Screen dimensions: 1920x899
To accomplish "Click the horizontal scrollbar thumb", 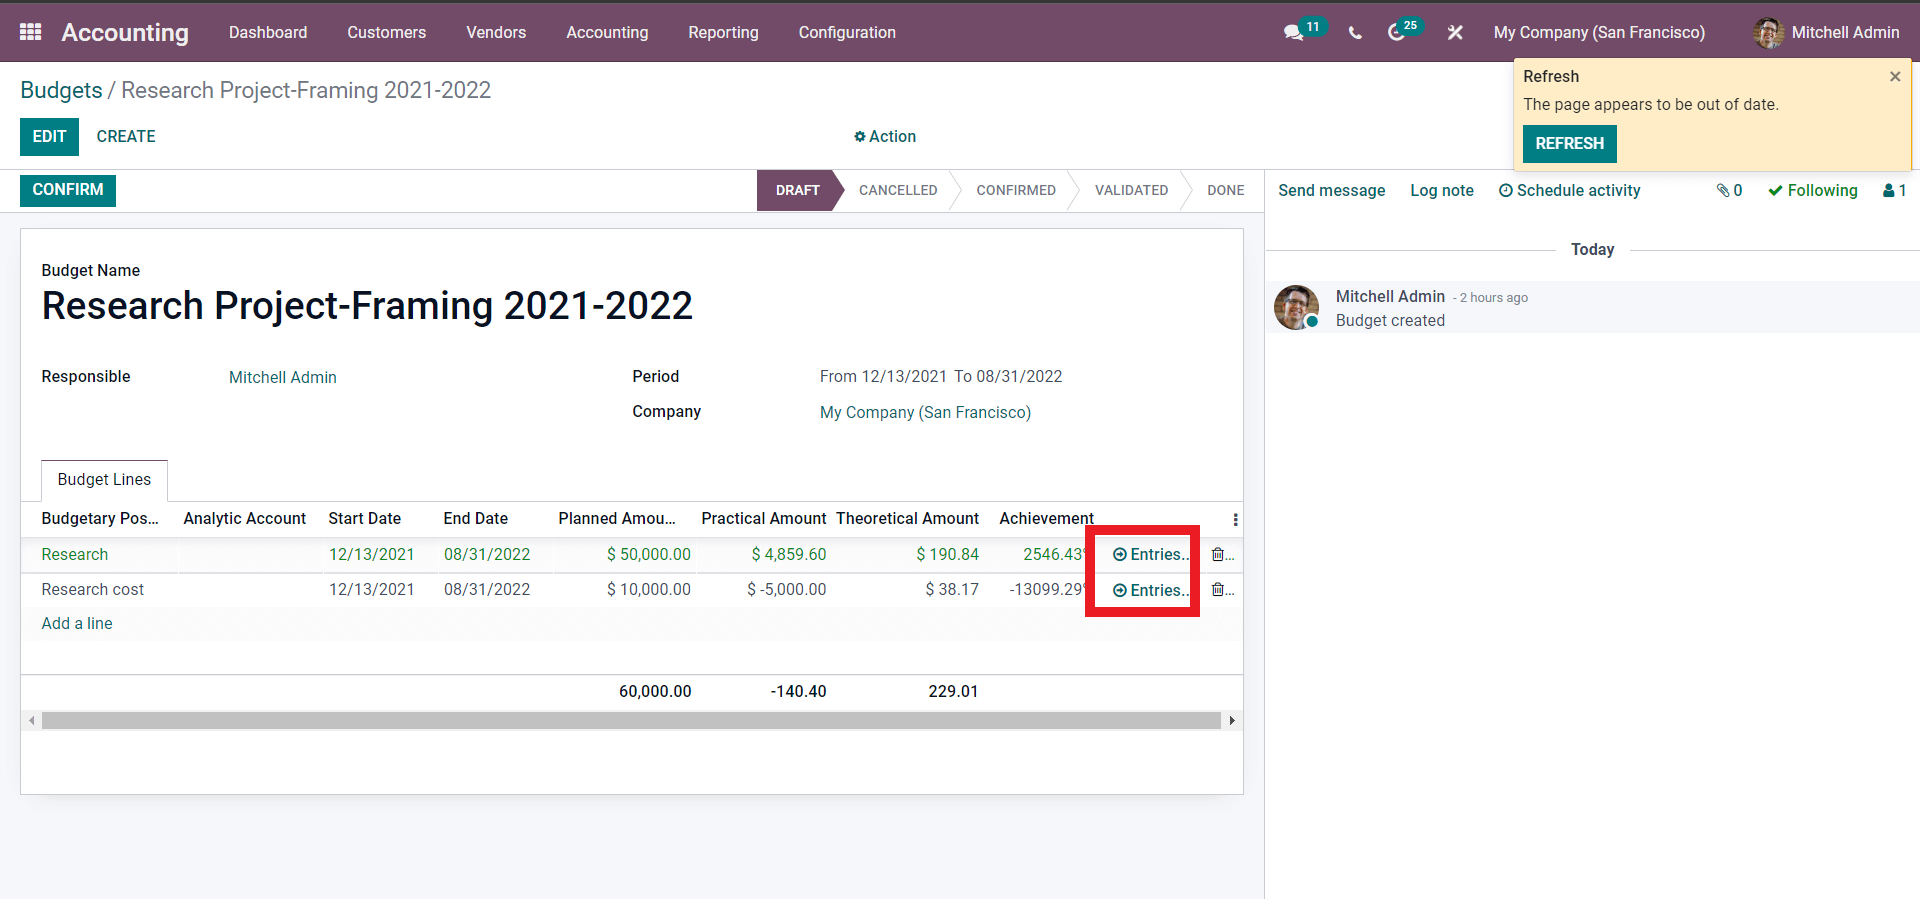I will point(631,720).
